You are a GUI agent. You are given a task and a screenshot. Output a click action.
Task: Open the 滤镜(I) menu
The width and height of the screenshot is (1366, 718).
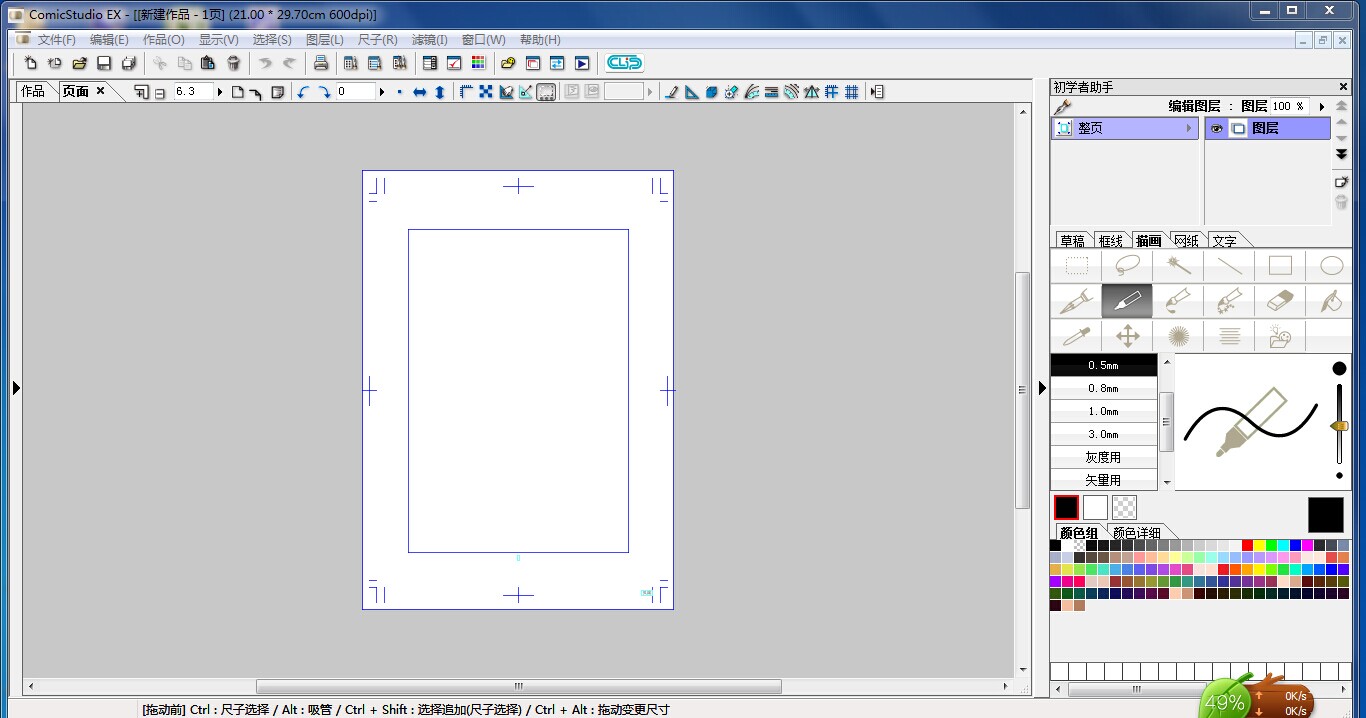(429, 40)
